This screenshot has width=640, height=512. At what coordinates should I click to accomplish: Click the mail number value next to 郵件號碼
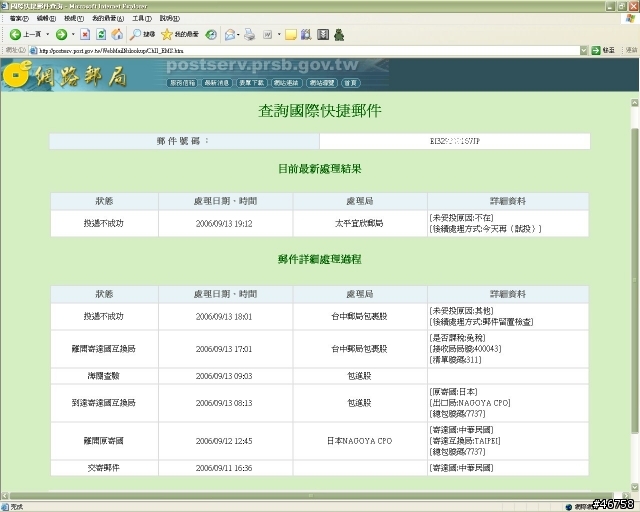455,141
